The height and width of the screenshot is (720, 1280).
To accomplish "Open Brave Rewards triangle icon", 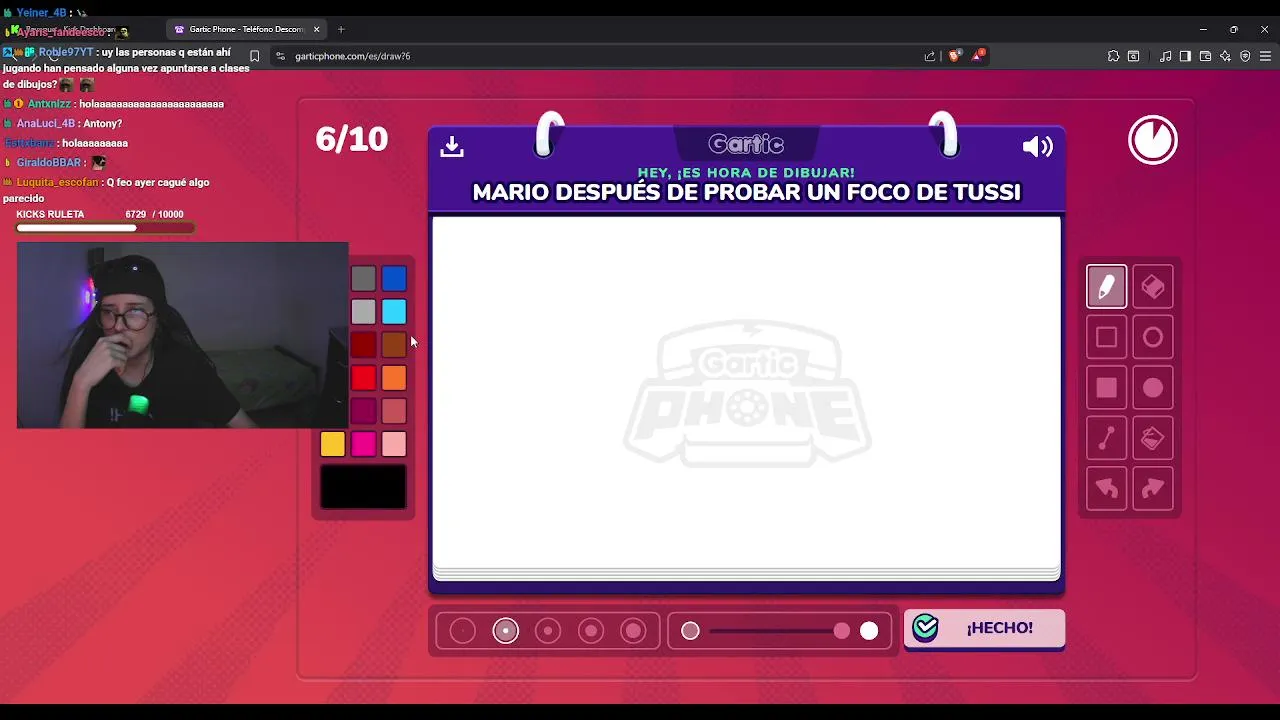I will [x=978, y=56].
